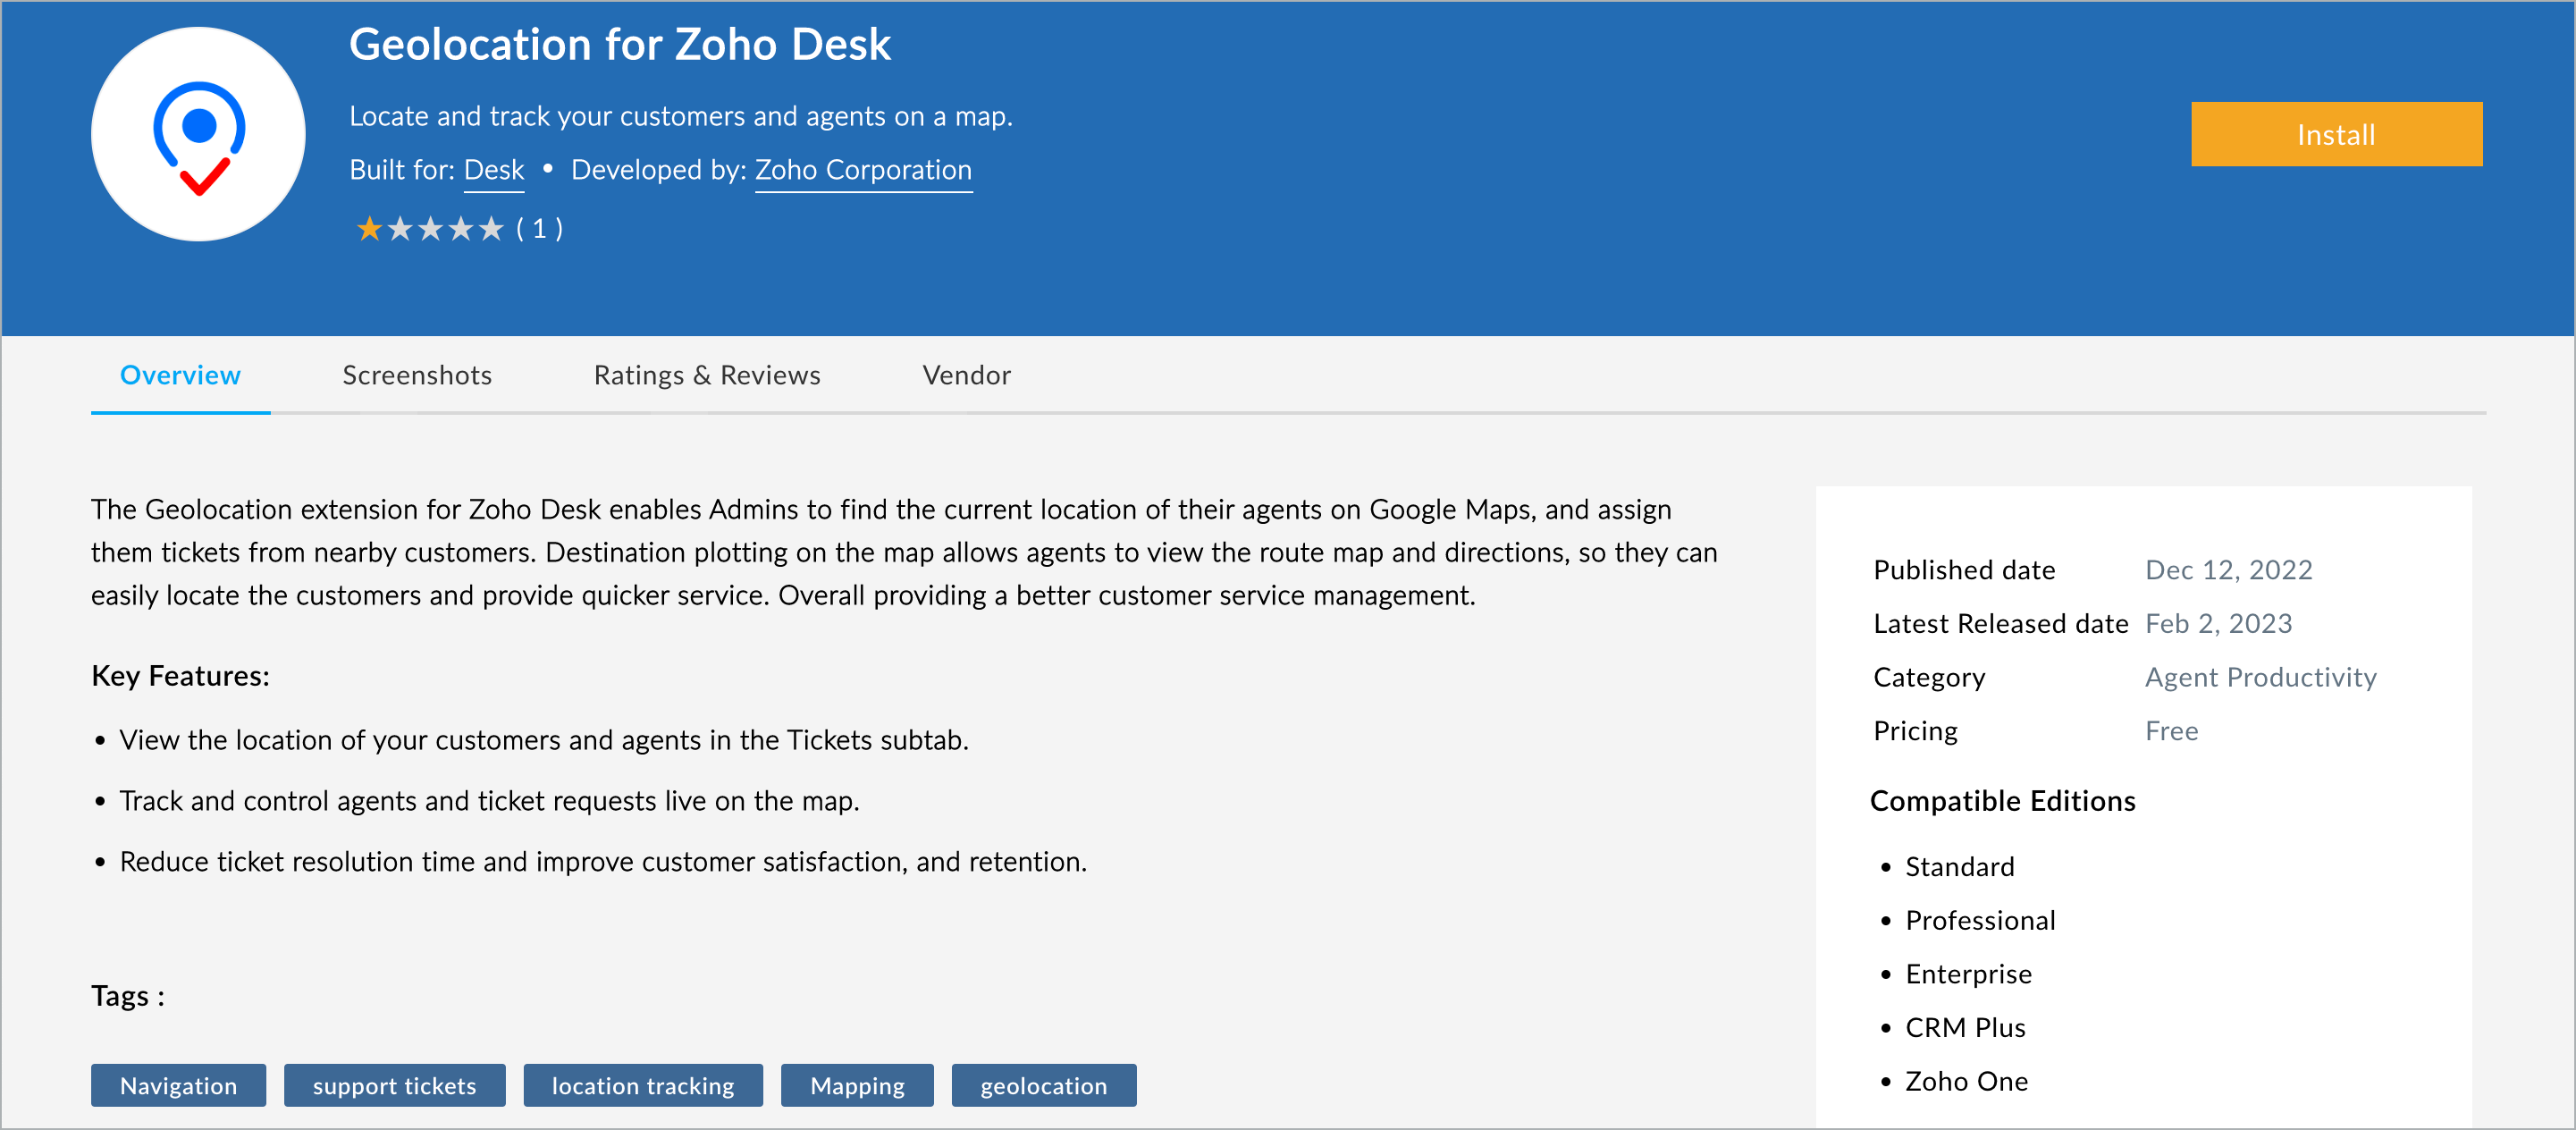Click the 'Pricing' label

tap(1915, 731)
